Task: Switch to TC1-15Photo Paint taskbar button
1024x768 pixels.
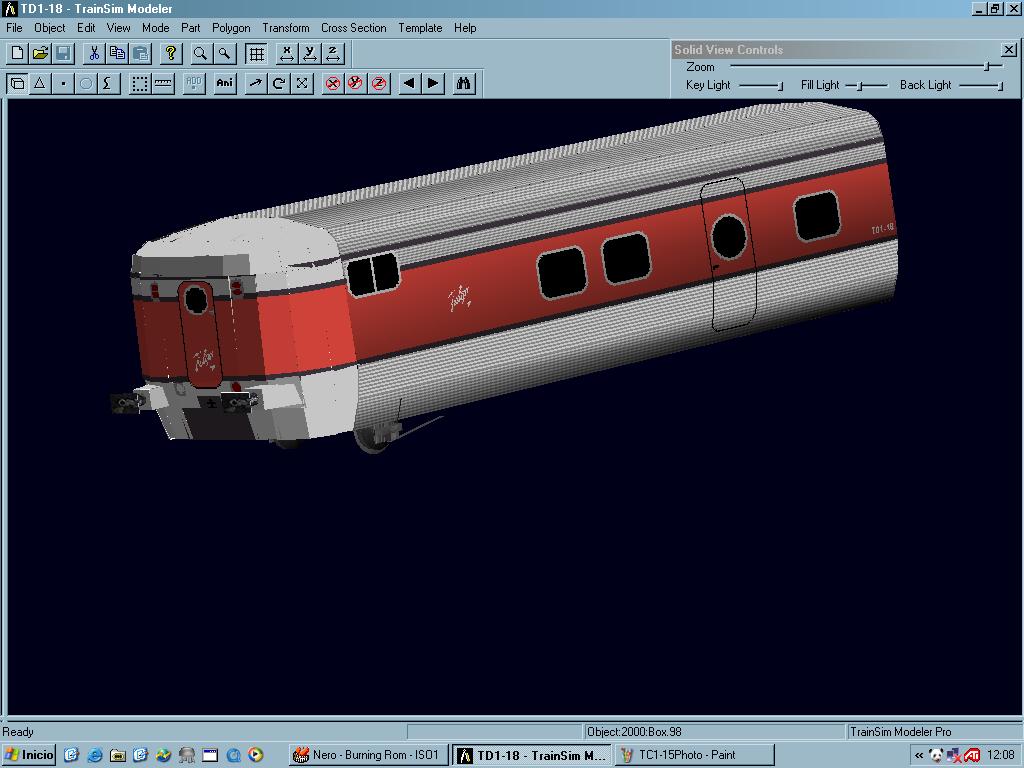Action: 694,755
